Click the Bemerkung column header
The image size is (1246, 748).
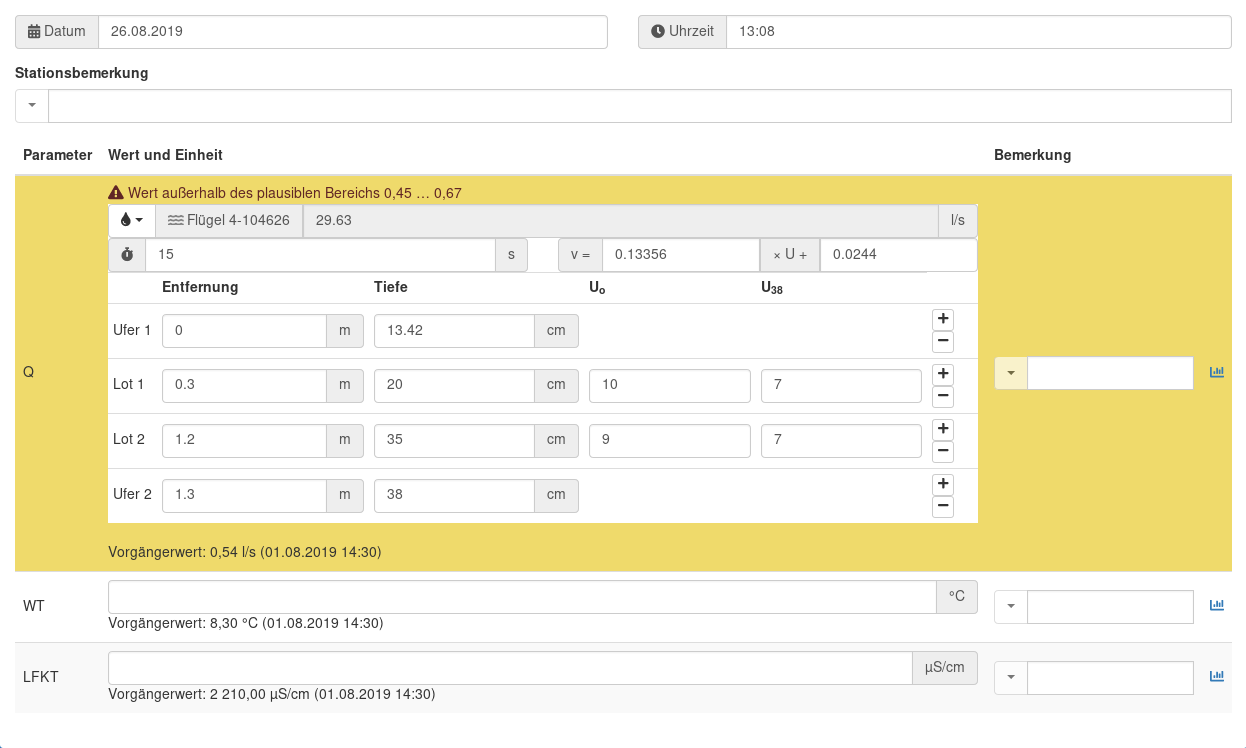click(x=1032, y=155)
